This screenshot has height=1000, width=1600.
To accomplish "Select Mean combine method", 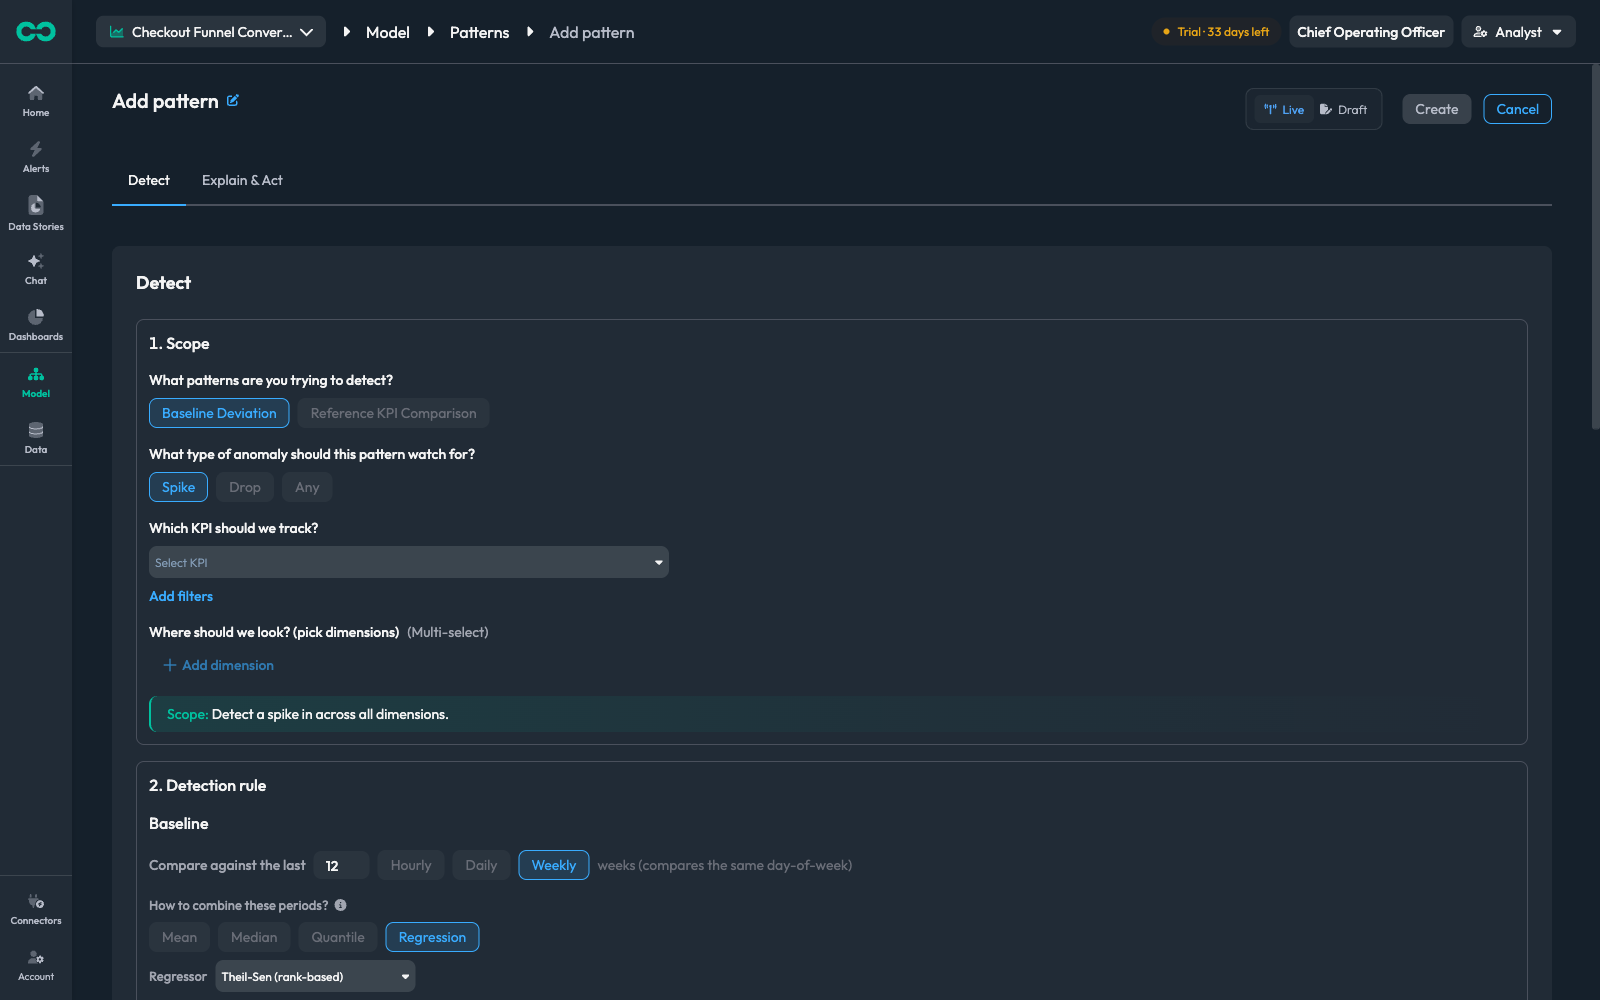I will click(180, 937).
